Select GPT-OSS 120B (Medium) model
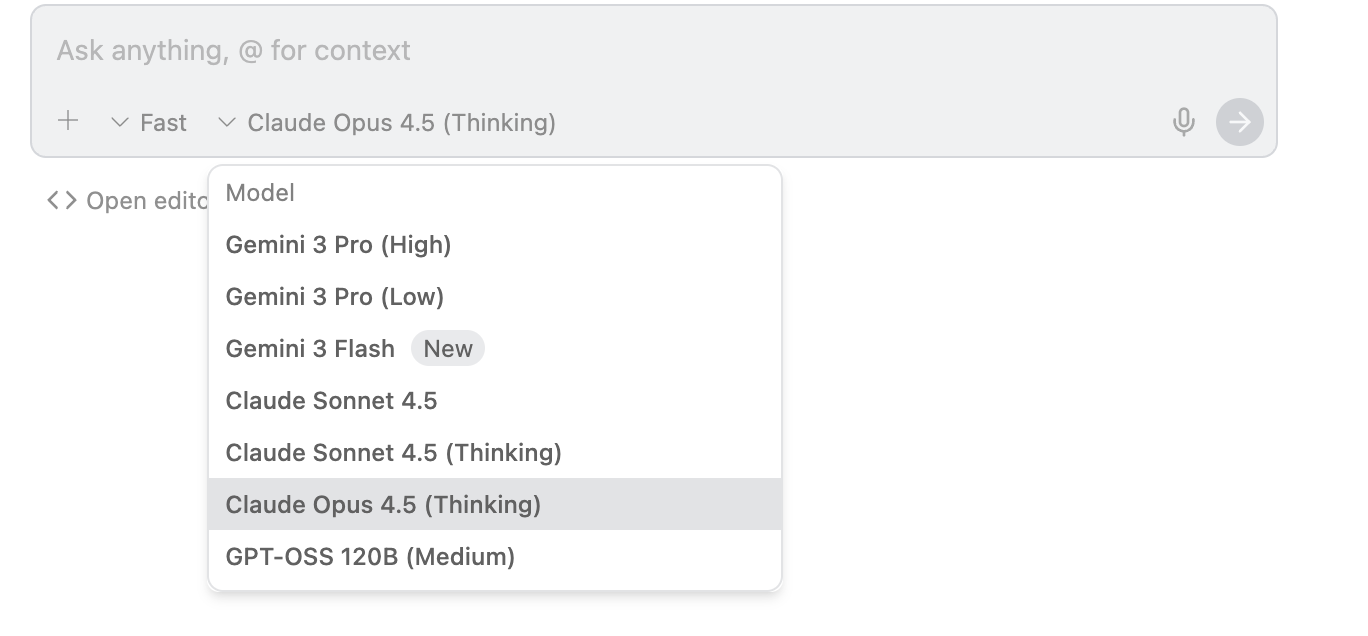1368x636 pixels. [370, 557]
